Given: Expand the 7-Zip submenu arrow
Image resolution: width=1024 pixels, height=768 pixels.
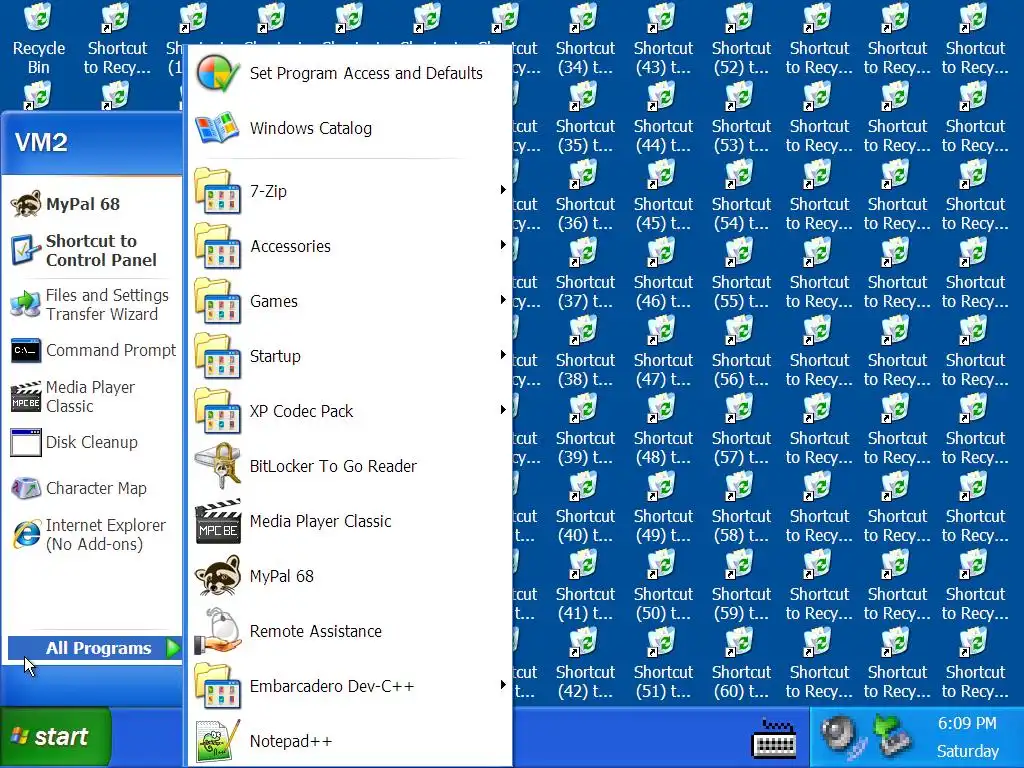Looking at the screenshot, I should pos(503,190).
